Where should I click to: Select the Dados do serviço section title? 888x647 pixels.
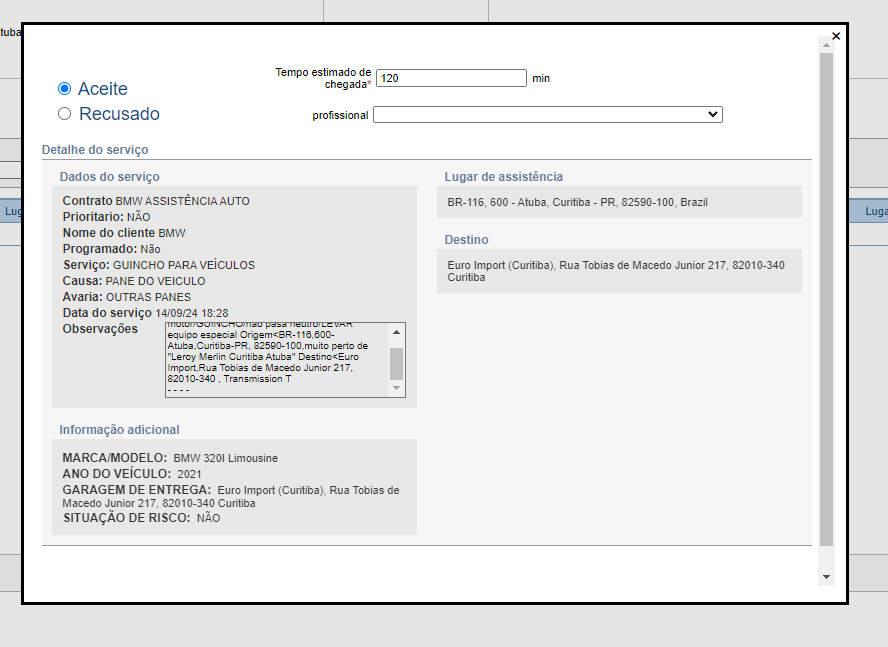[x=109, y=177]
